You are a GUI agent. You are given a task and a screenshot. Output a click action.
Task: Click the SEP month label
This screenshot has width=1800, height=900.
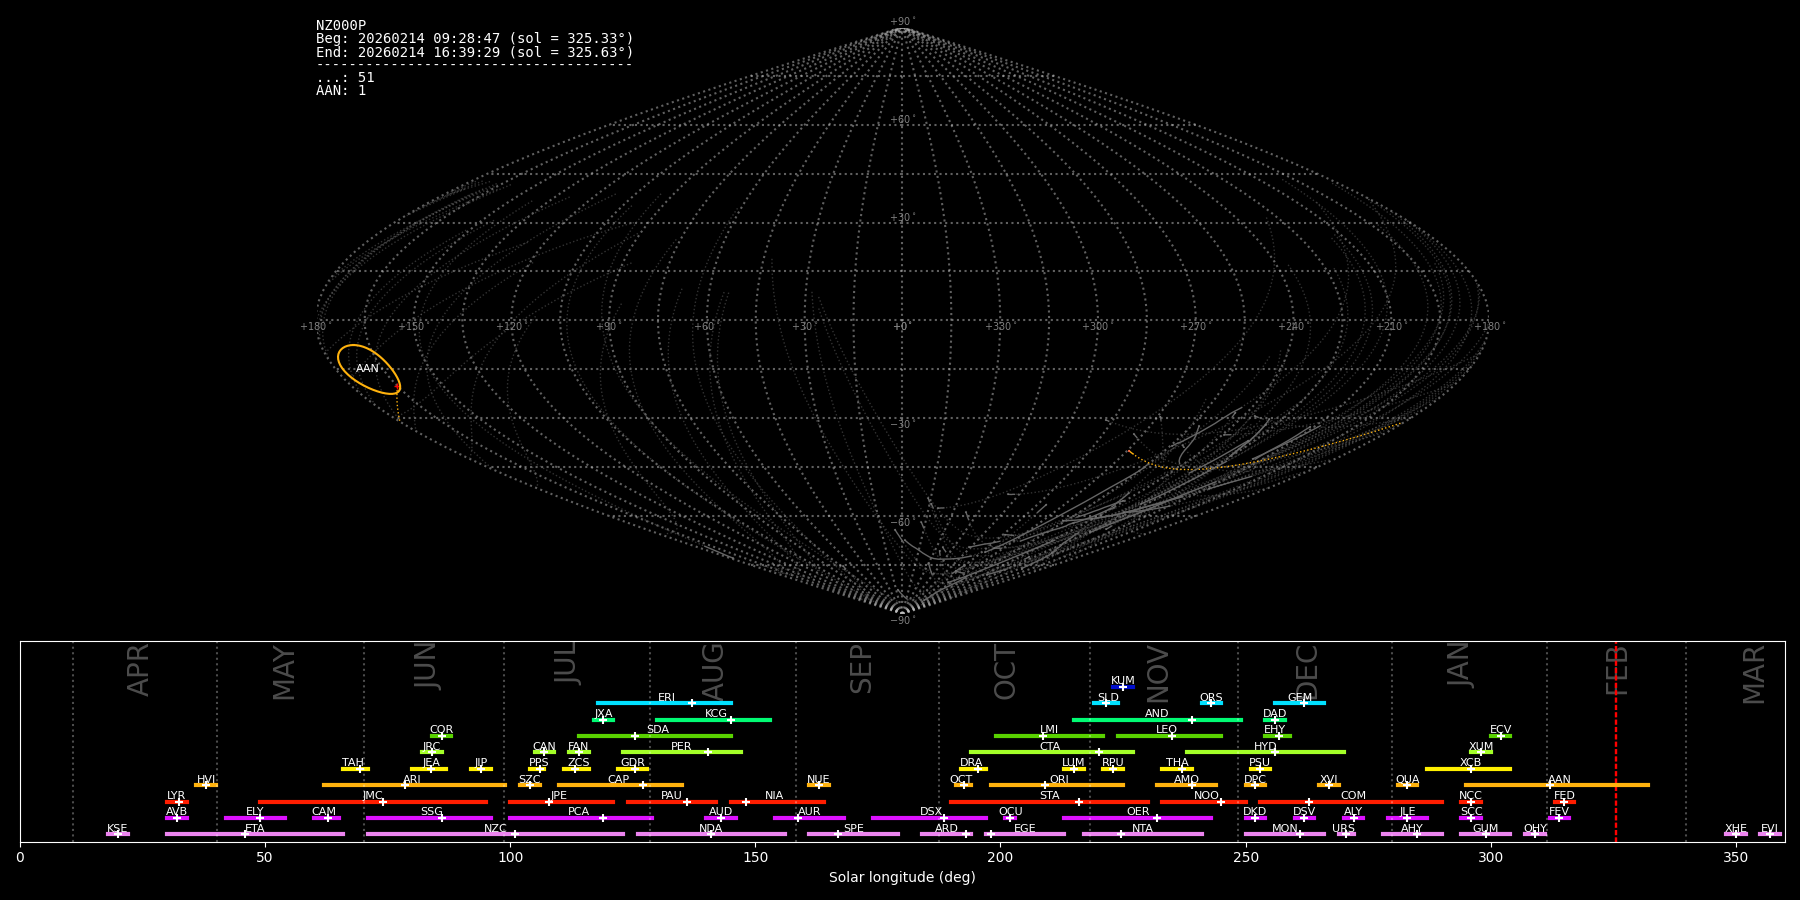click(x=861, y=669)
